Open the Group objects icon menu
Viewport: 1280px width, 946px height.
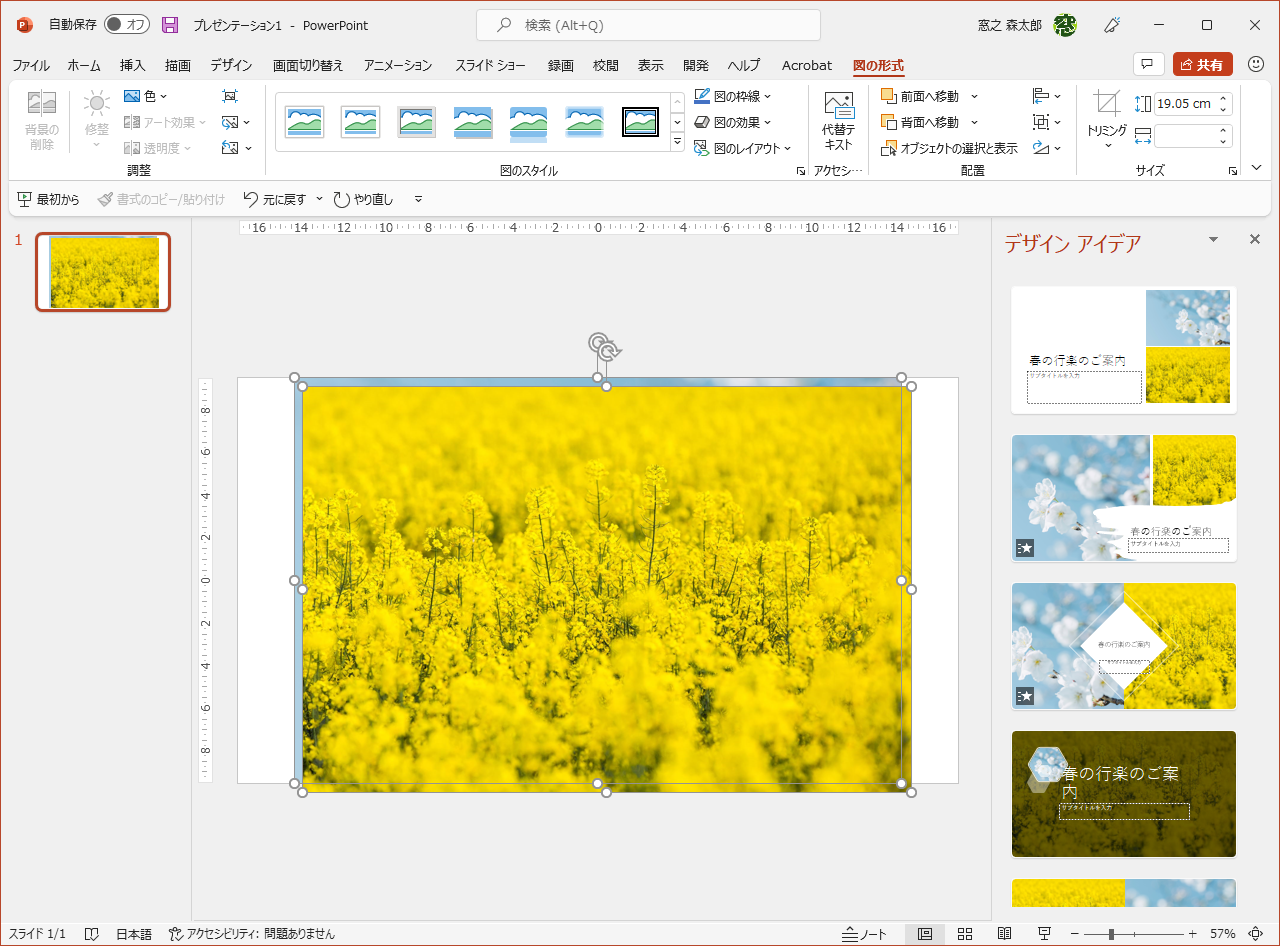click(1047, 122)
